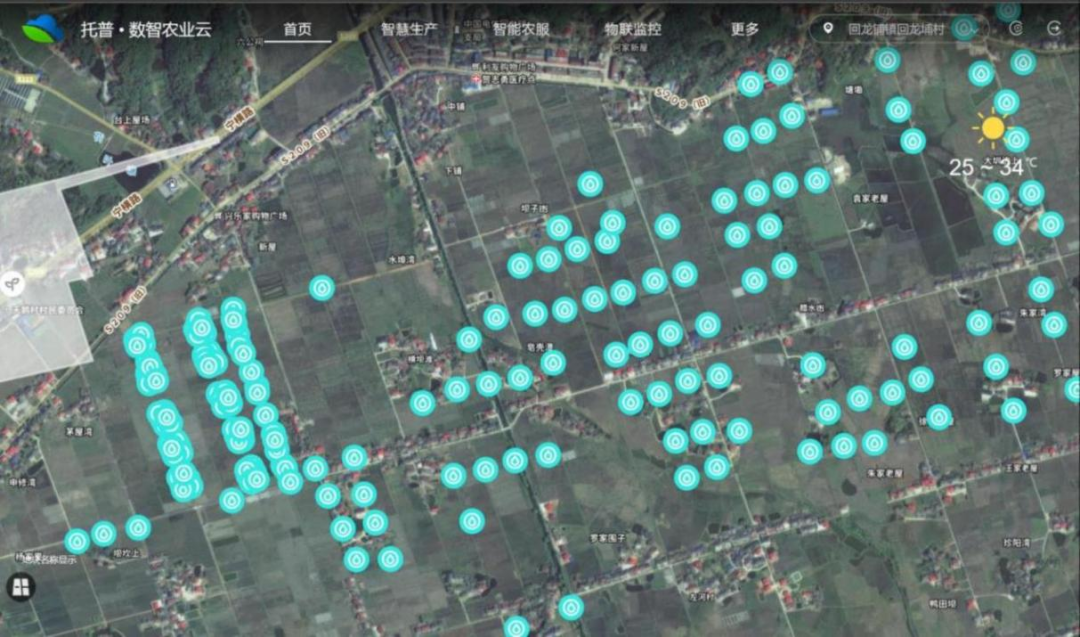
Task: Switch to the 首页 tab
Action: click(x=297, y=29)
